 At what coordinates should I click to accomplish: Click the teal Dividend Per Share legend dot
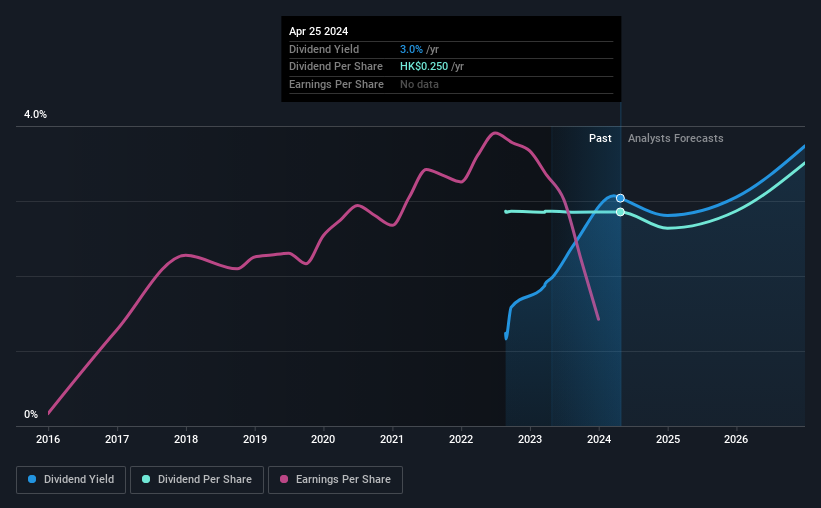click(146, 479)
